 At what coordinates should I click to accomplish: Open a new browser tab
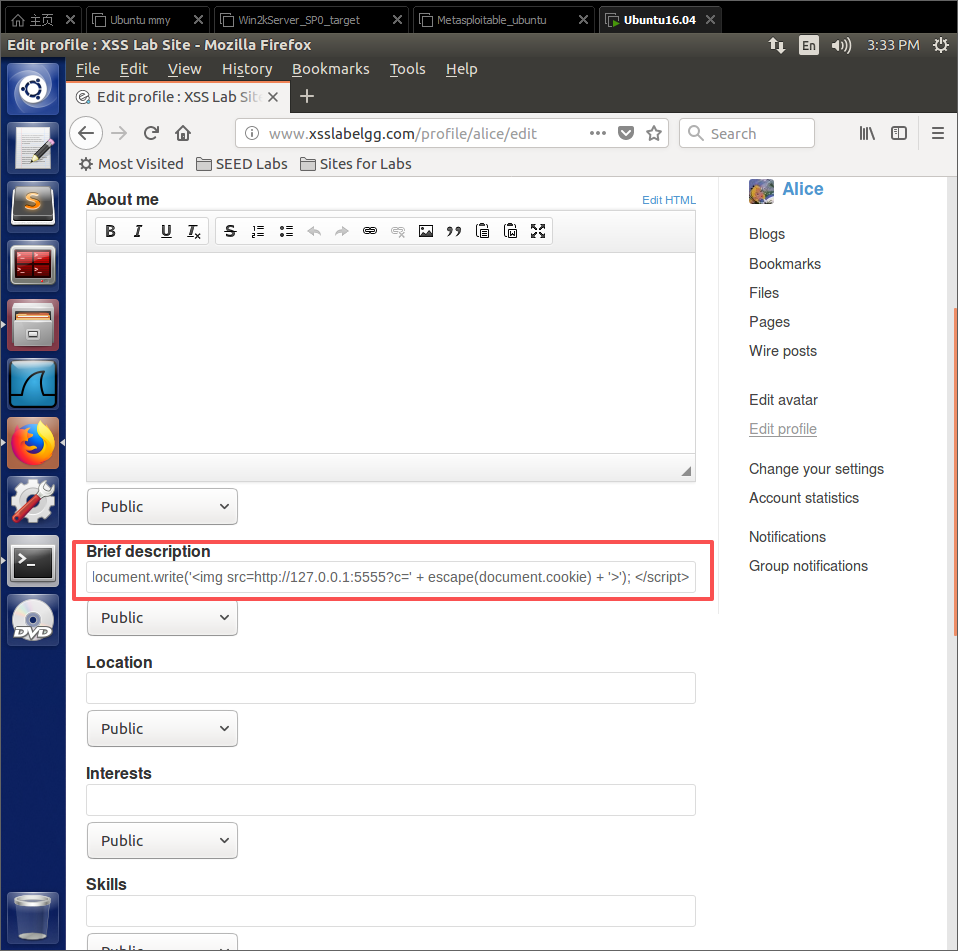tap(307, 97)
